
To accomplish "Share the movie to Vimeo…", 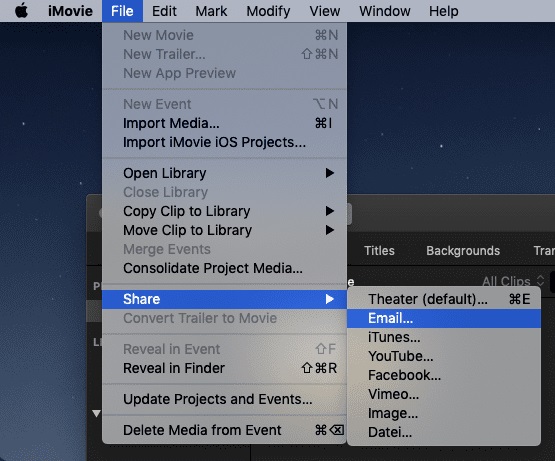I will (x=444, y=394).
